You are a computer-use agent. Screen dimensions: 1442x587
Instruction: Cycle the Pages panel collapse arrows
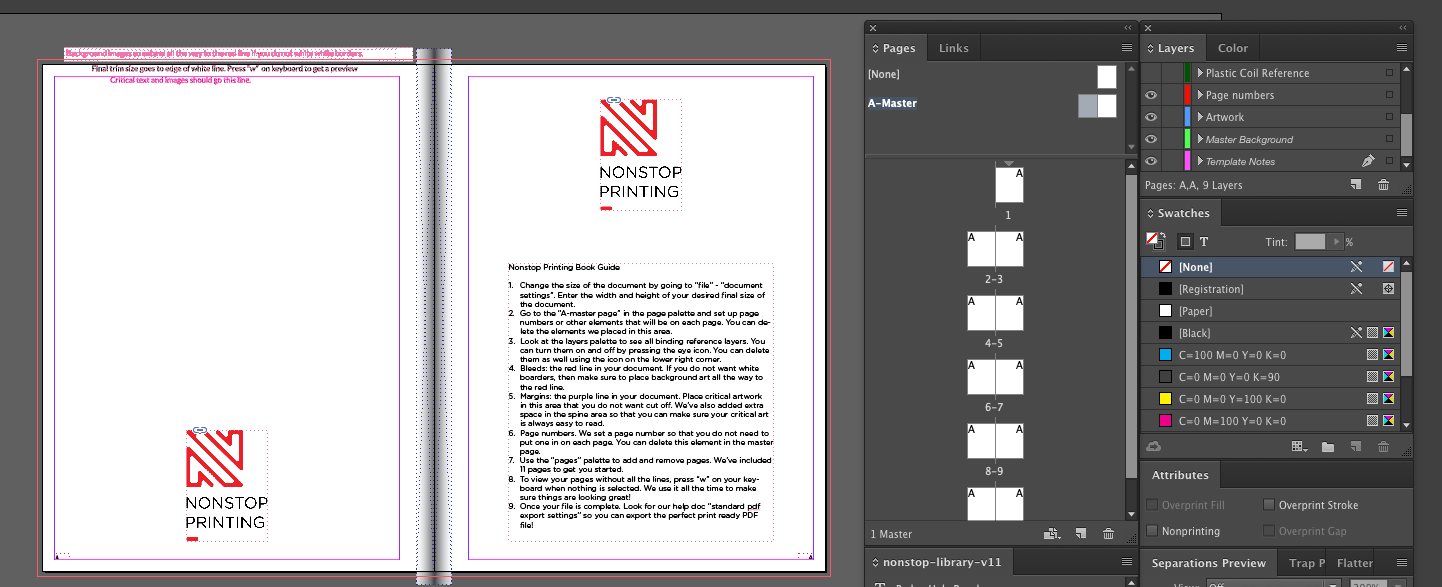(873, 48)
